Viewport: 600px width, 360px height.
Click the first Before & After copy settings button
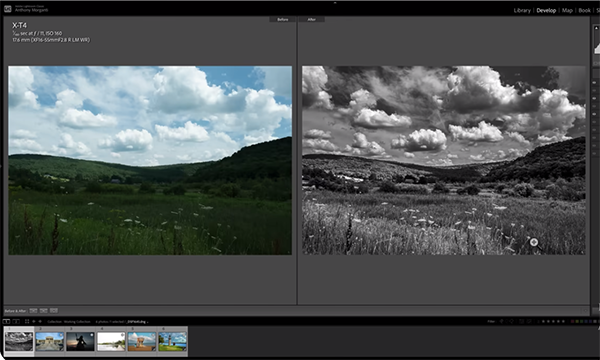33,311
